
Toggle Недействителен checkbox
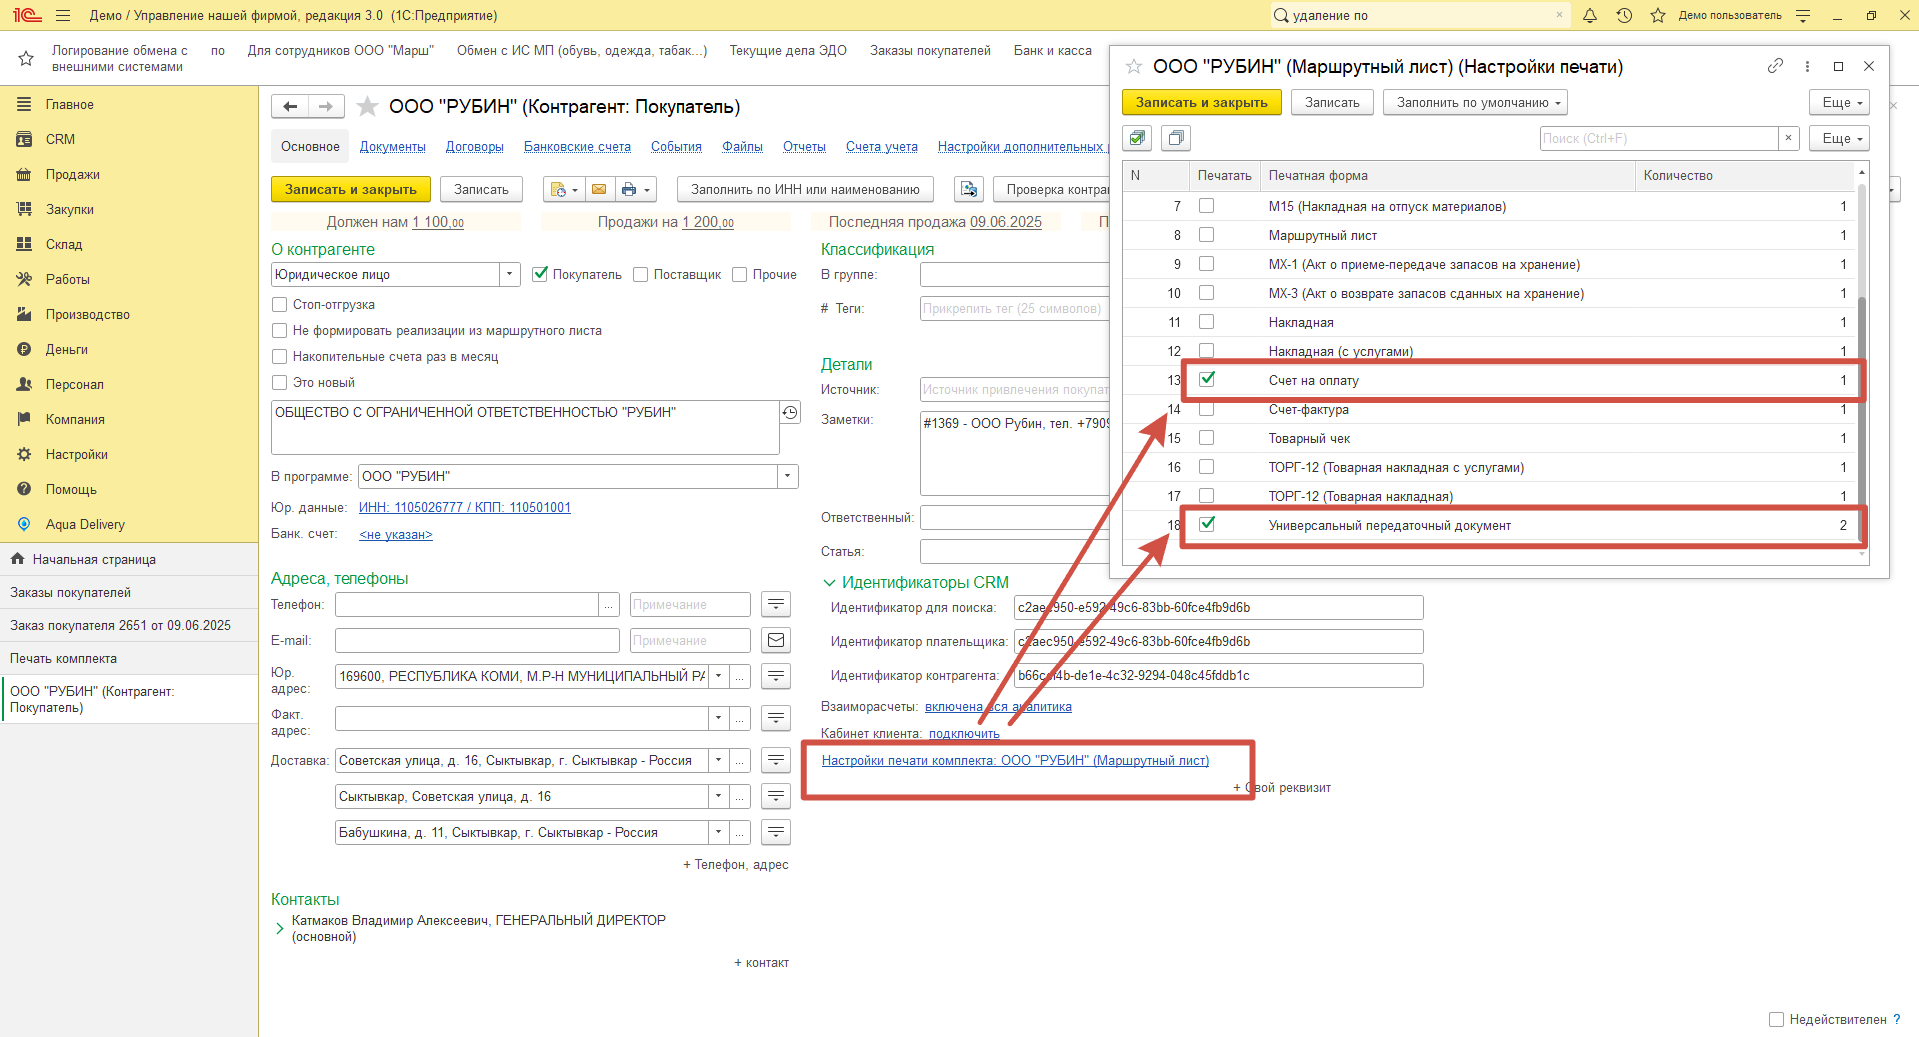[1776, 1019]
